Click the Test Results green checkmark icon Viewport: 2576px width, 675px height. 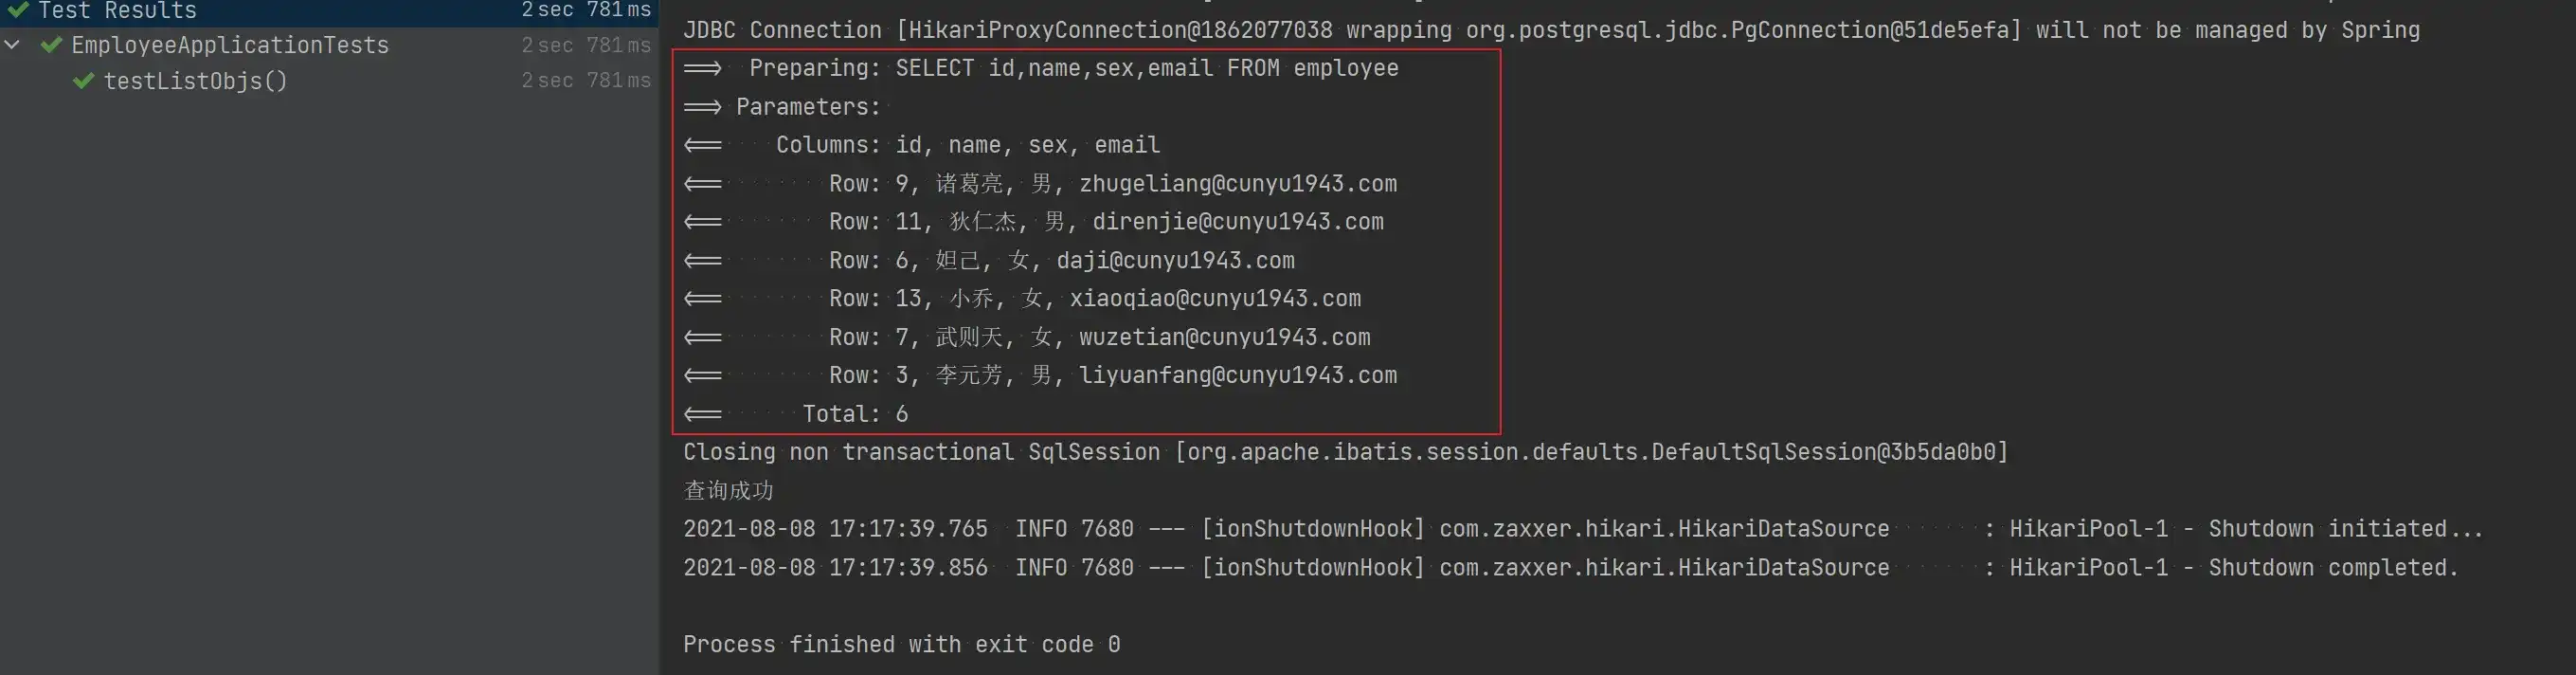[17, 10]
